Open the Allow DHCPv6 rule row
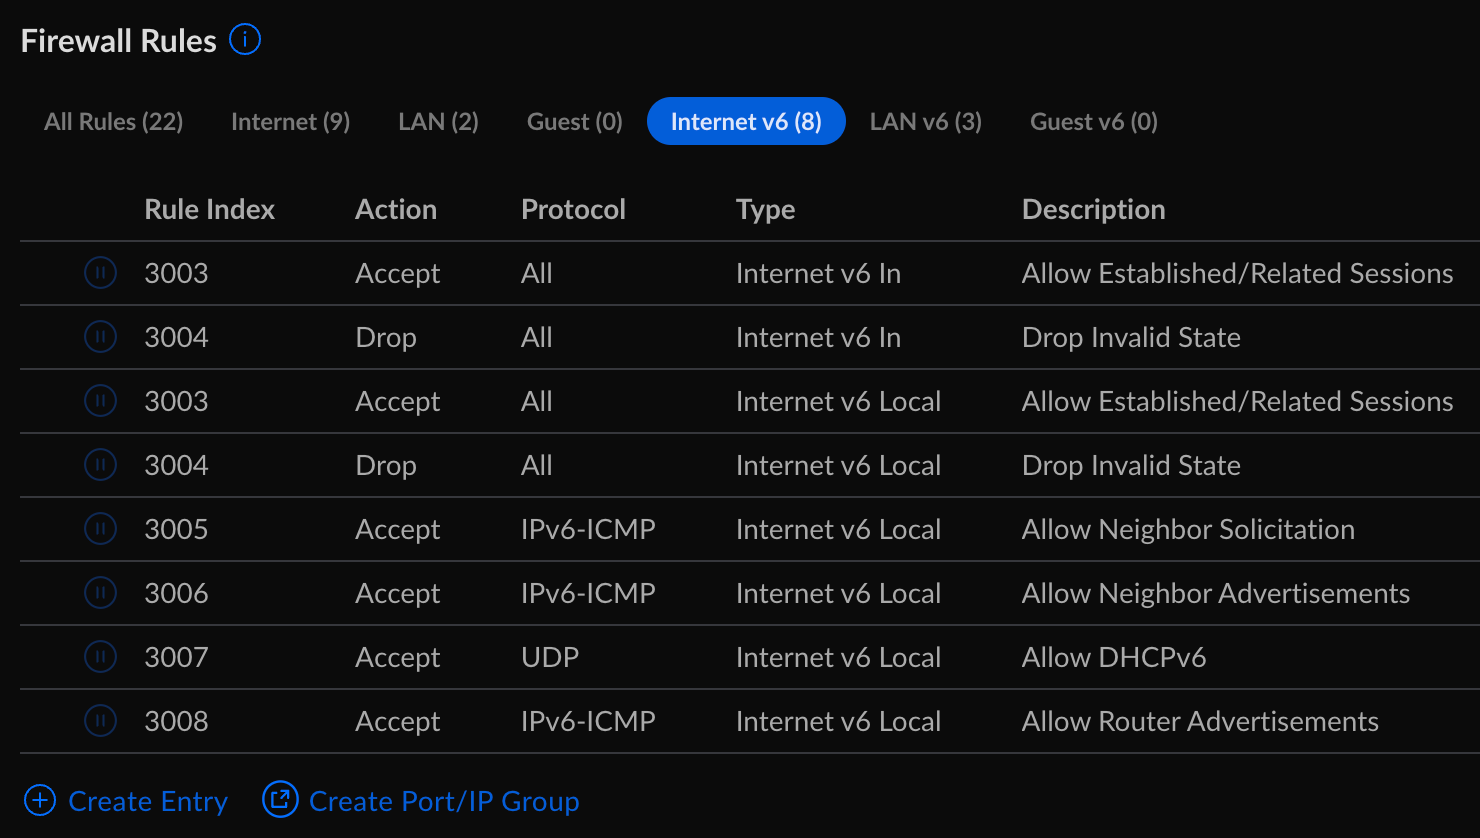Screen dimensions: 1480x838 pos(750,657)
